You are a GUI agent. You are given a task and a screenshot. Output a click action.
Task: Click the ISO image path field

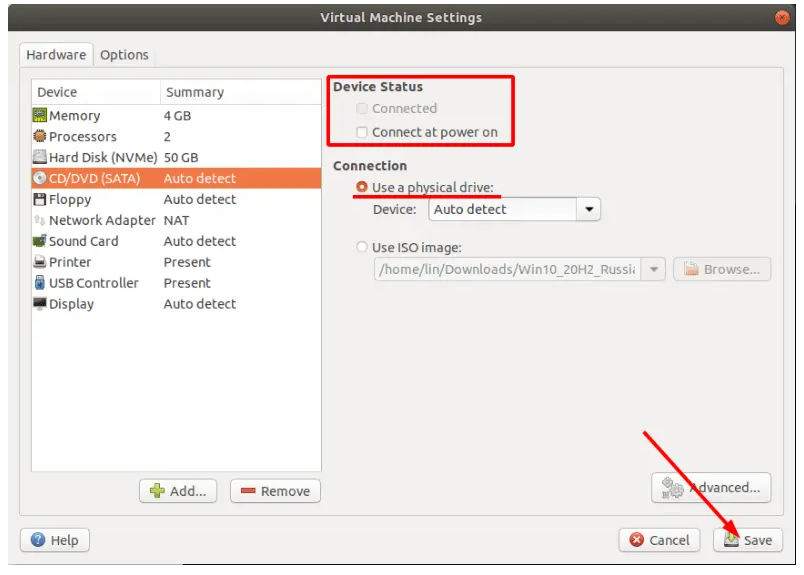point(508,269)
